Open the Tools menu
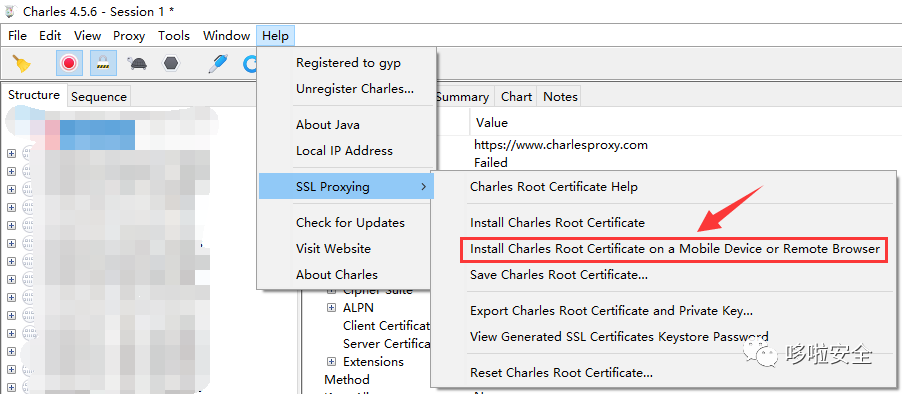 [174, 36]
